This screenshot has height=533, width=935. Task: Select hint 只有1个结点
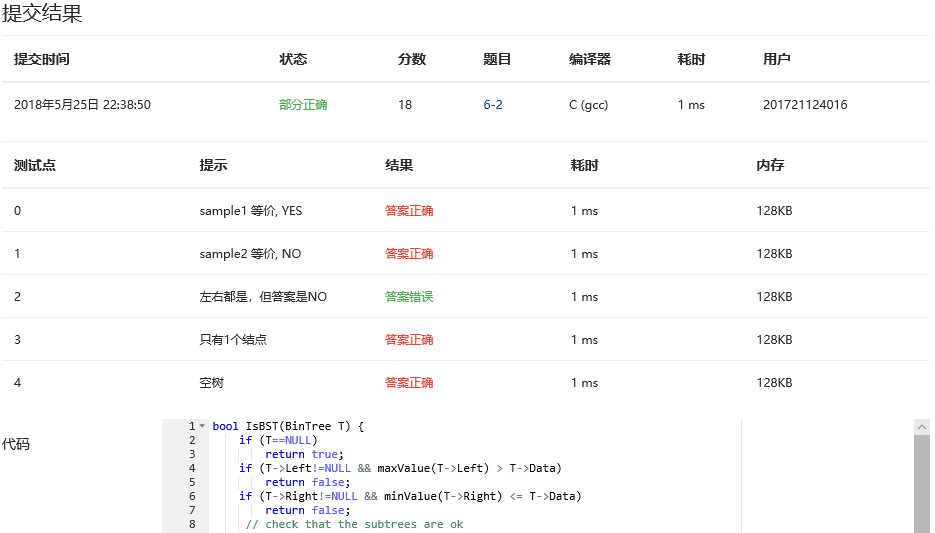pyautogui.click(x=233, y=340)
